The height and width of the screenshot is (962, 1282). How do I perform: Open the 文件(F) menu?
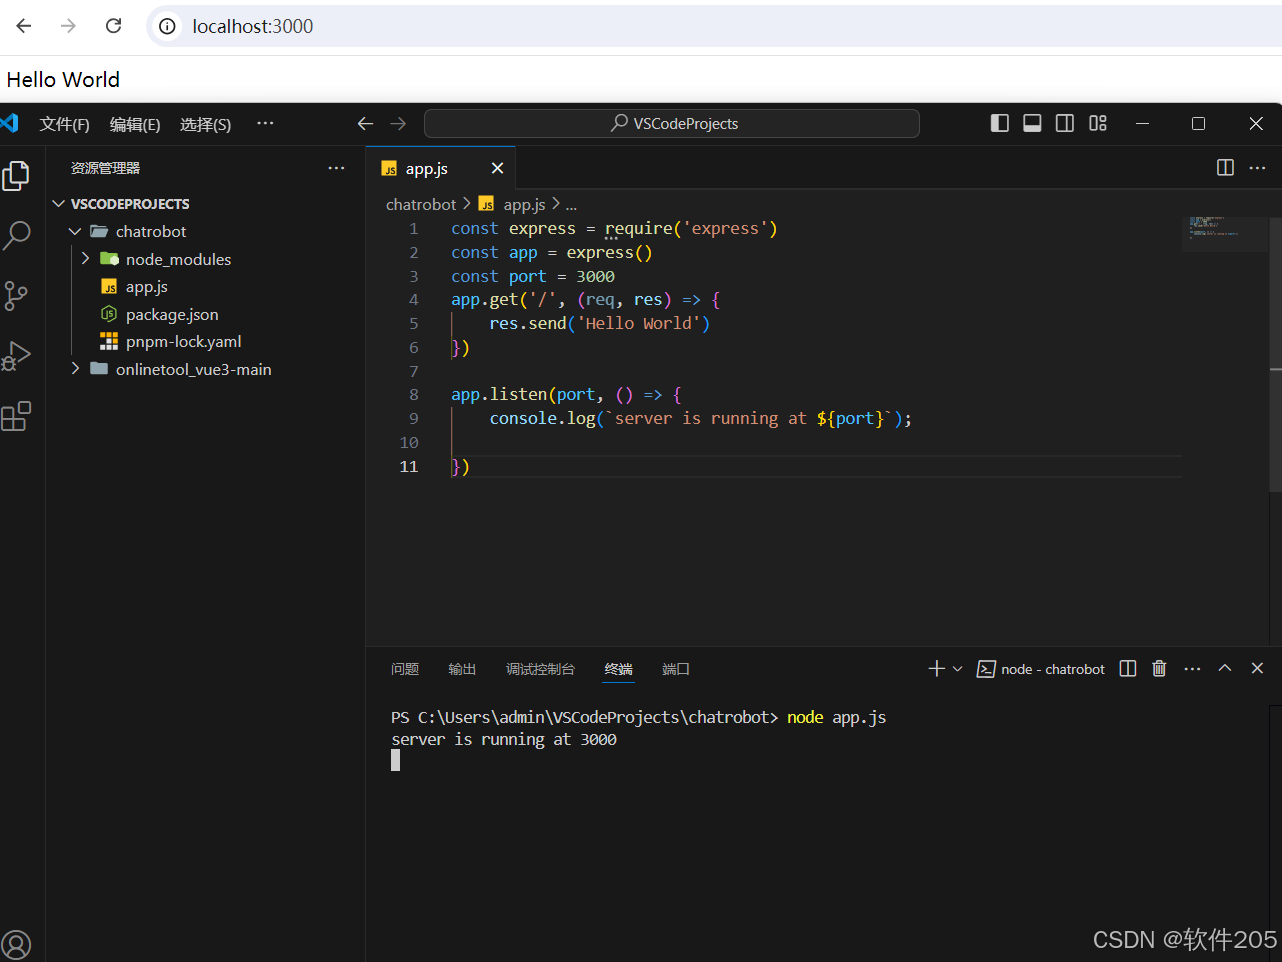click(x=64, y=124)
